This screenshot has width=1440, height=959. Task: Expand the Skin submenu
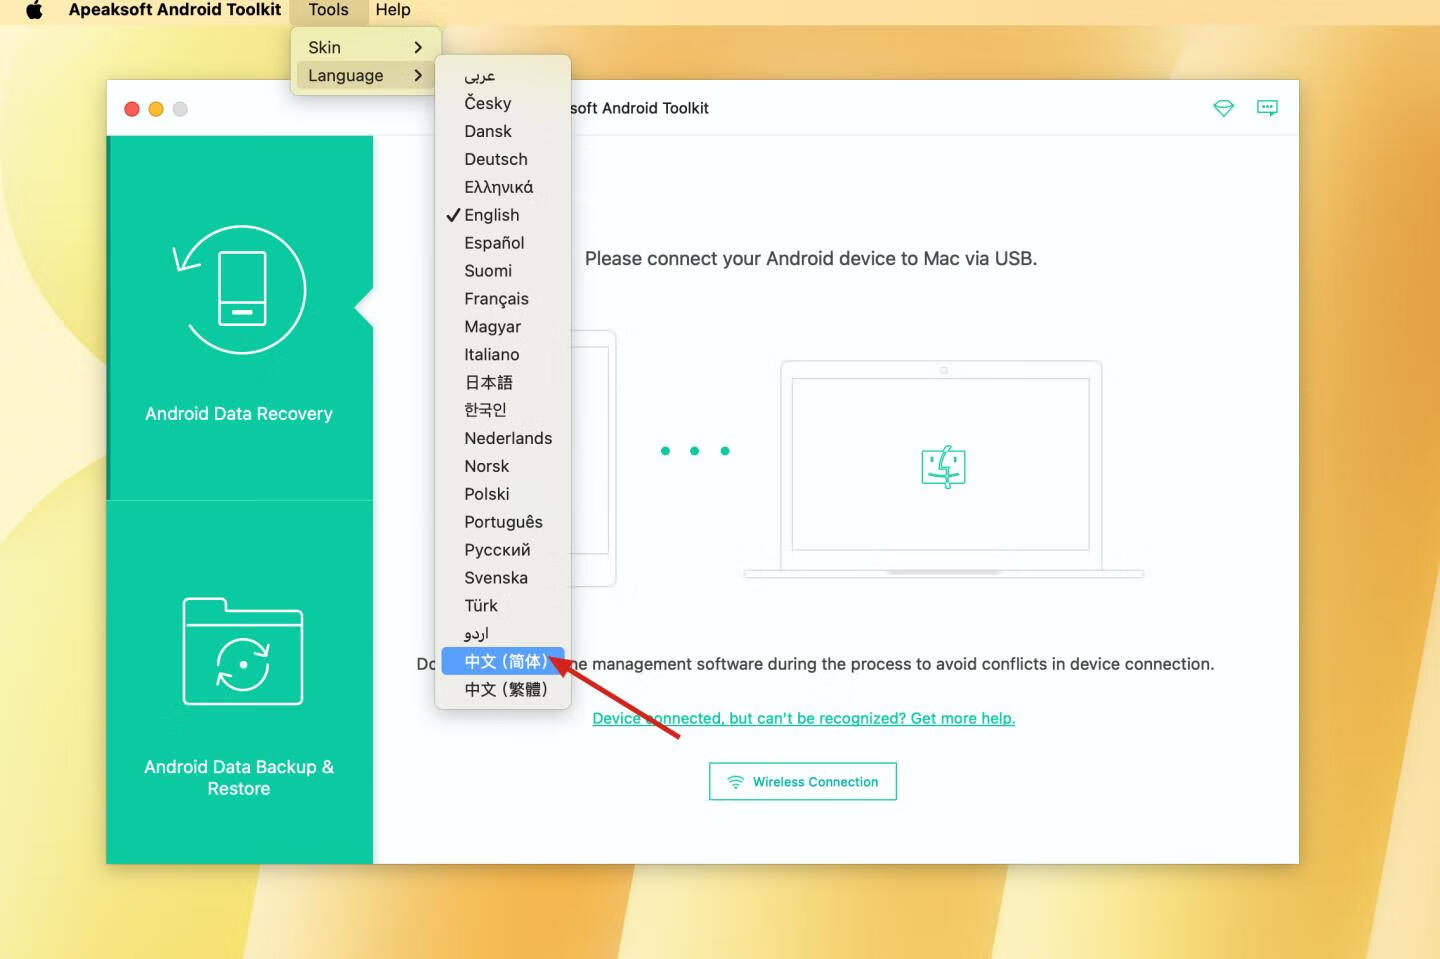click(365, 47)
